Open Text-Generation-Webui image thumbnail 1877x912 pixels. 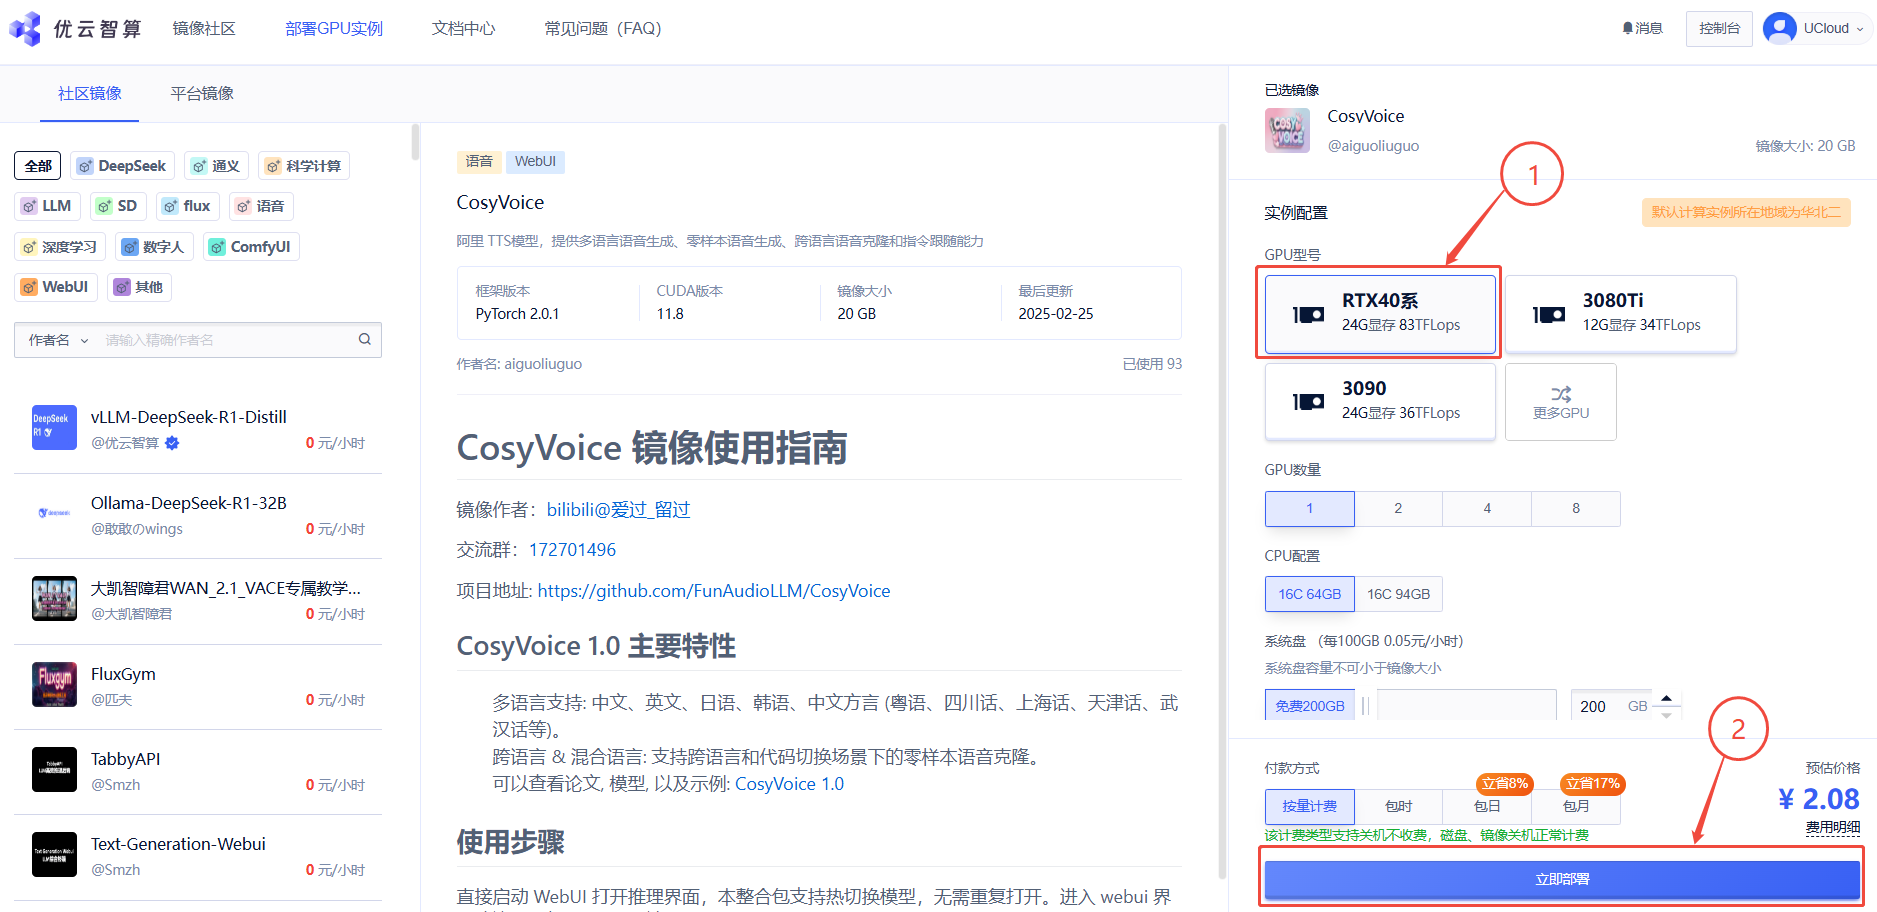tap(54, 855)
